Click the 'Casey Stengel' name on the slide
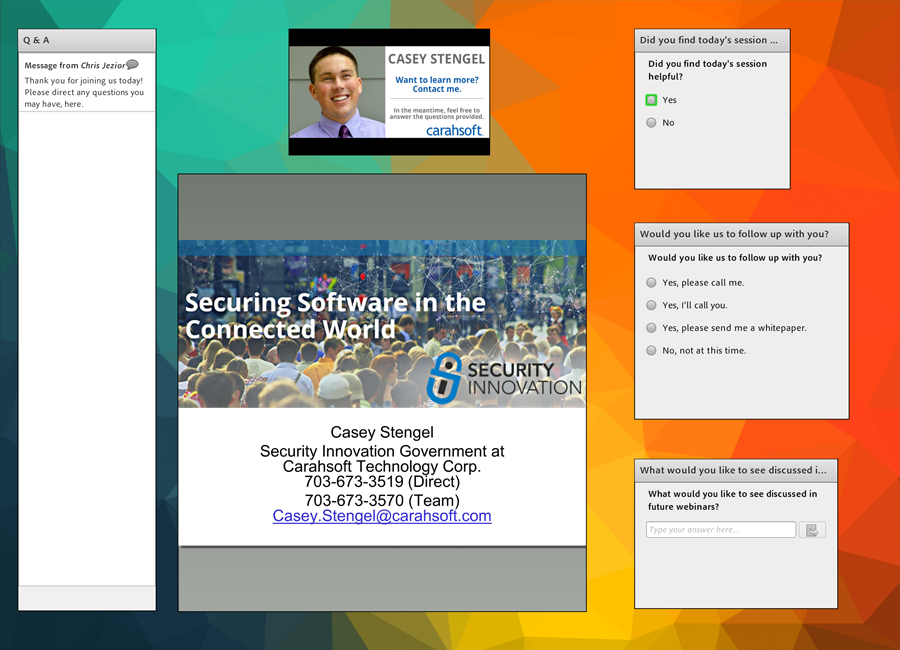 [382, 432]
